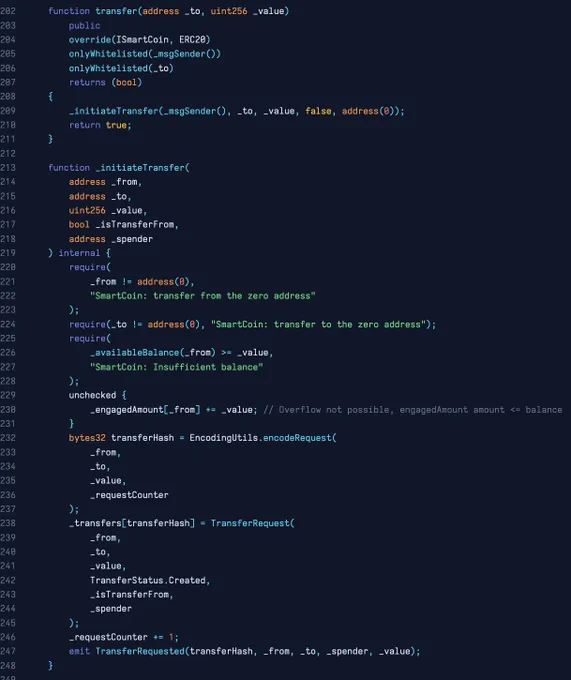Click line number 232 in the gutter
This screenshot has height=680, width=571.
coord(8,438)
